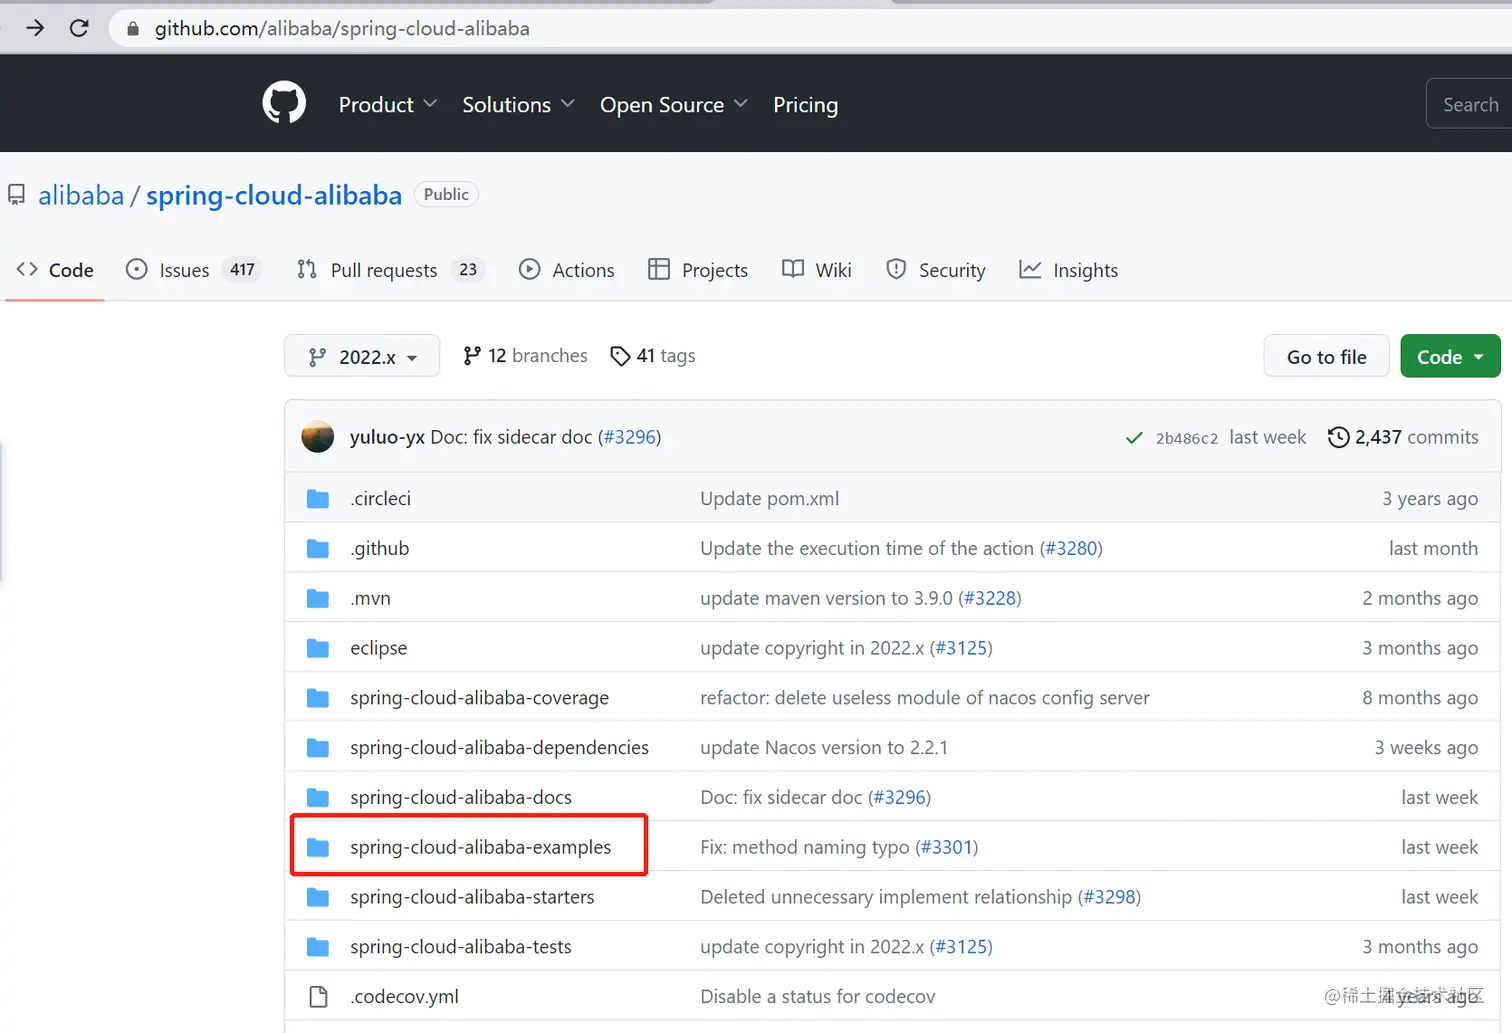
Task: Click the .codecov.yml file icon
Action: pyautogui.click(x=318, y=997)
